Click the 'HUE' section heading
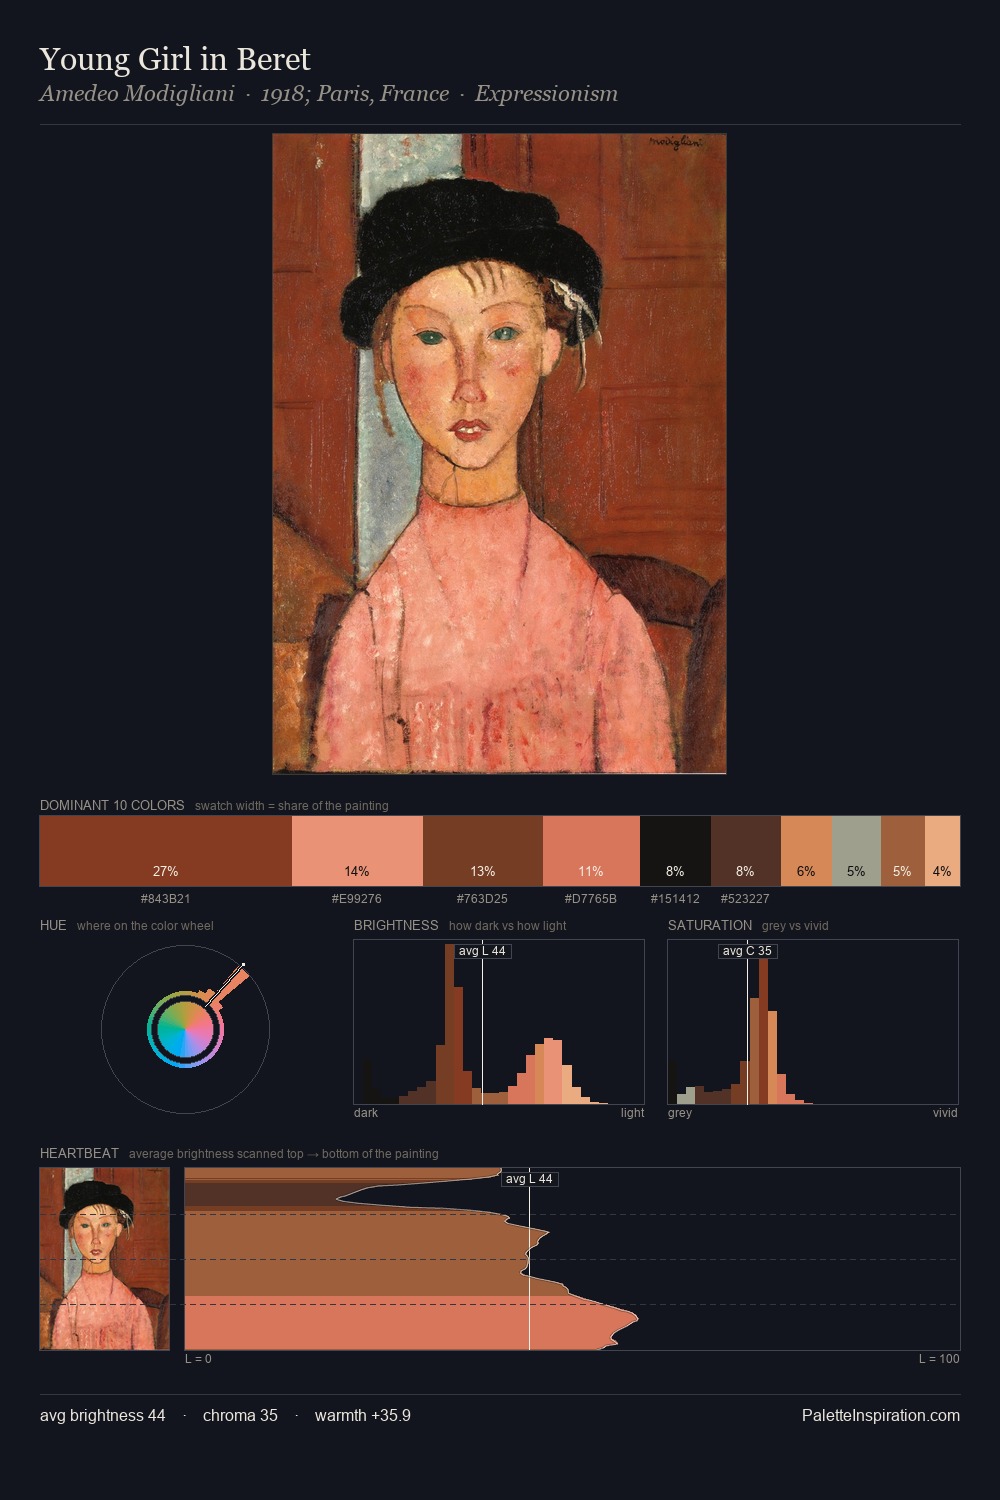 [53, 925]
